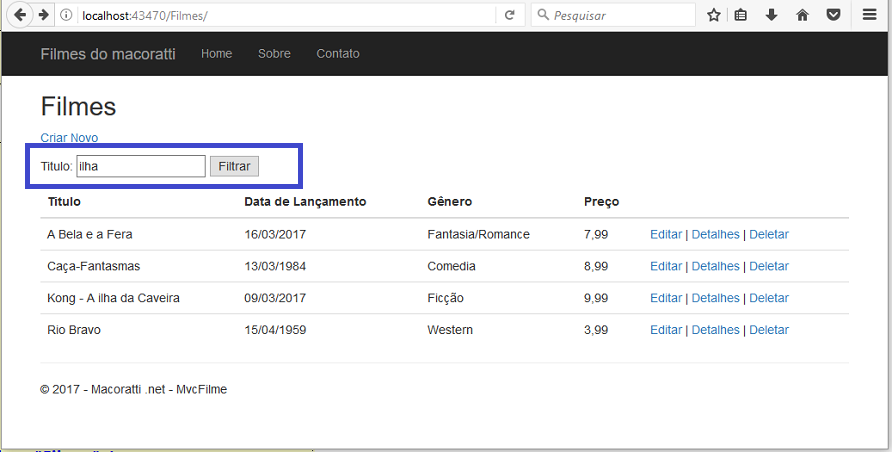
Task: Select the title Kong - A ilha da Caveira
Action: click(113, 298)
